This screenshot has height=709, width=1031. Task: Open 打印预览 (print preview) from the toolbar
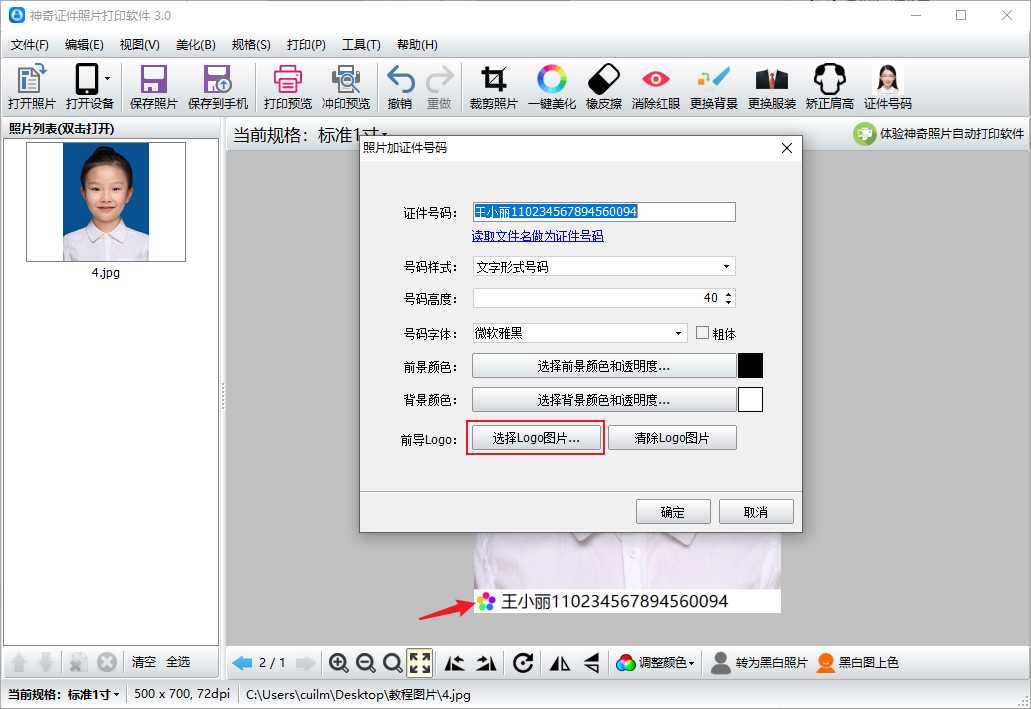point(287,86)
